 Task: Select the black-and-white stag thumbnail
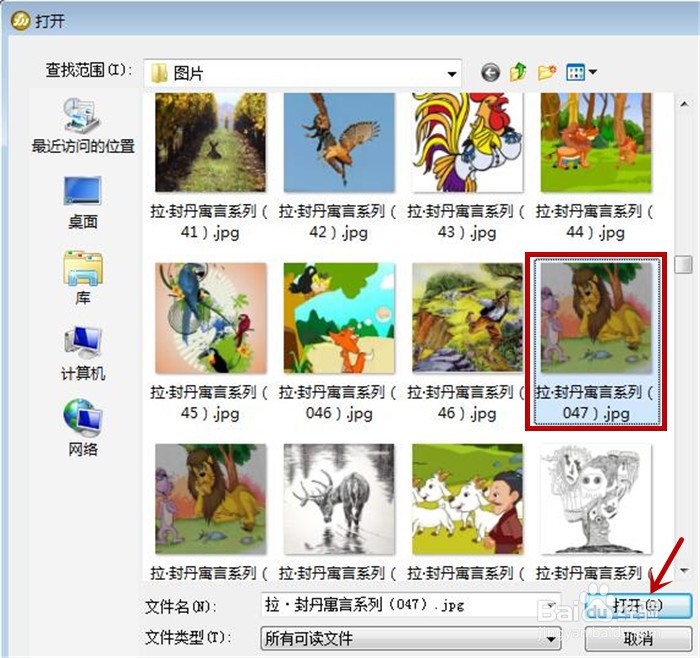pos(339,499)
